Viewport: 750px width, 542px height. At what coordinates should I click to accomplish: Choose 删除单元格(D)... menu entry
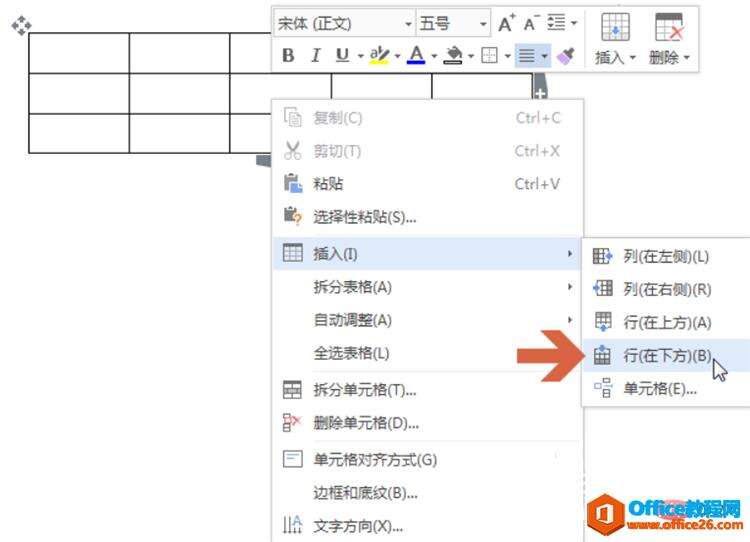coord(428,423)
